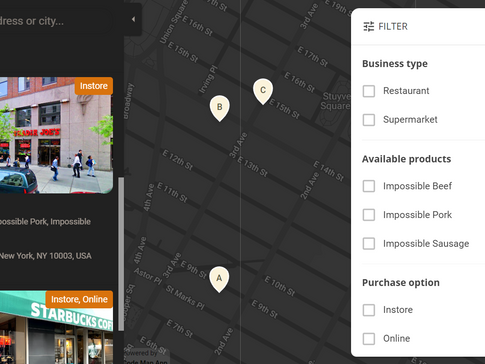Image resolution: width=485 pixels, height=364 pixels.
Task: Click the Business type heading
Action: [x=395, y=64]
